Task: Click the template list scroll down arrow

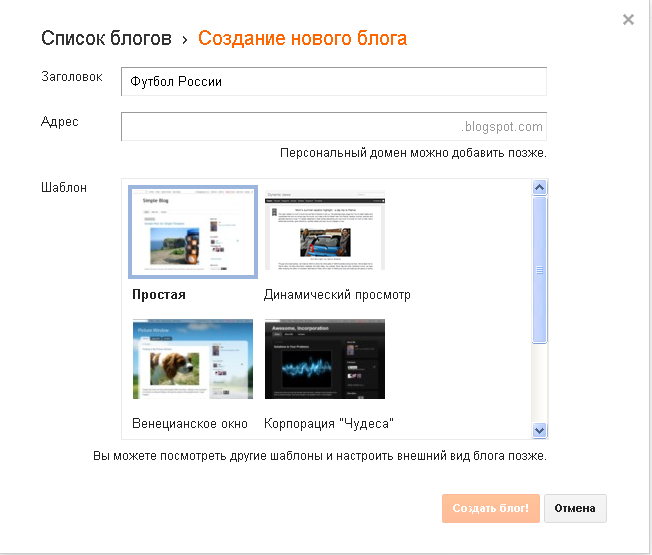Action: (x=539, y=430)
